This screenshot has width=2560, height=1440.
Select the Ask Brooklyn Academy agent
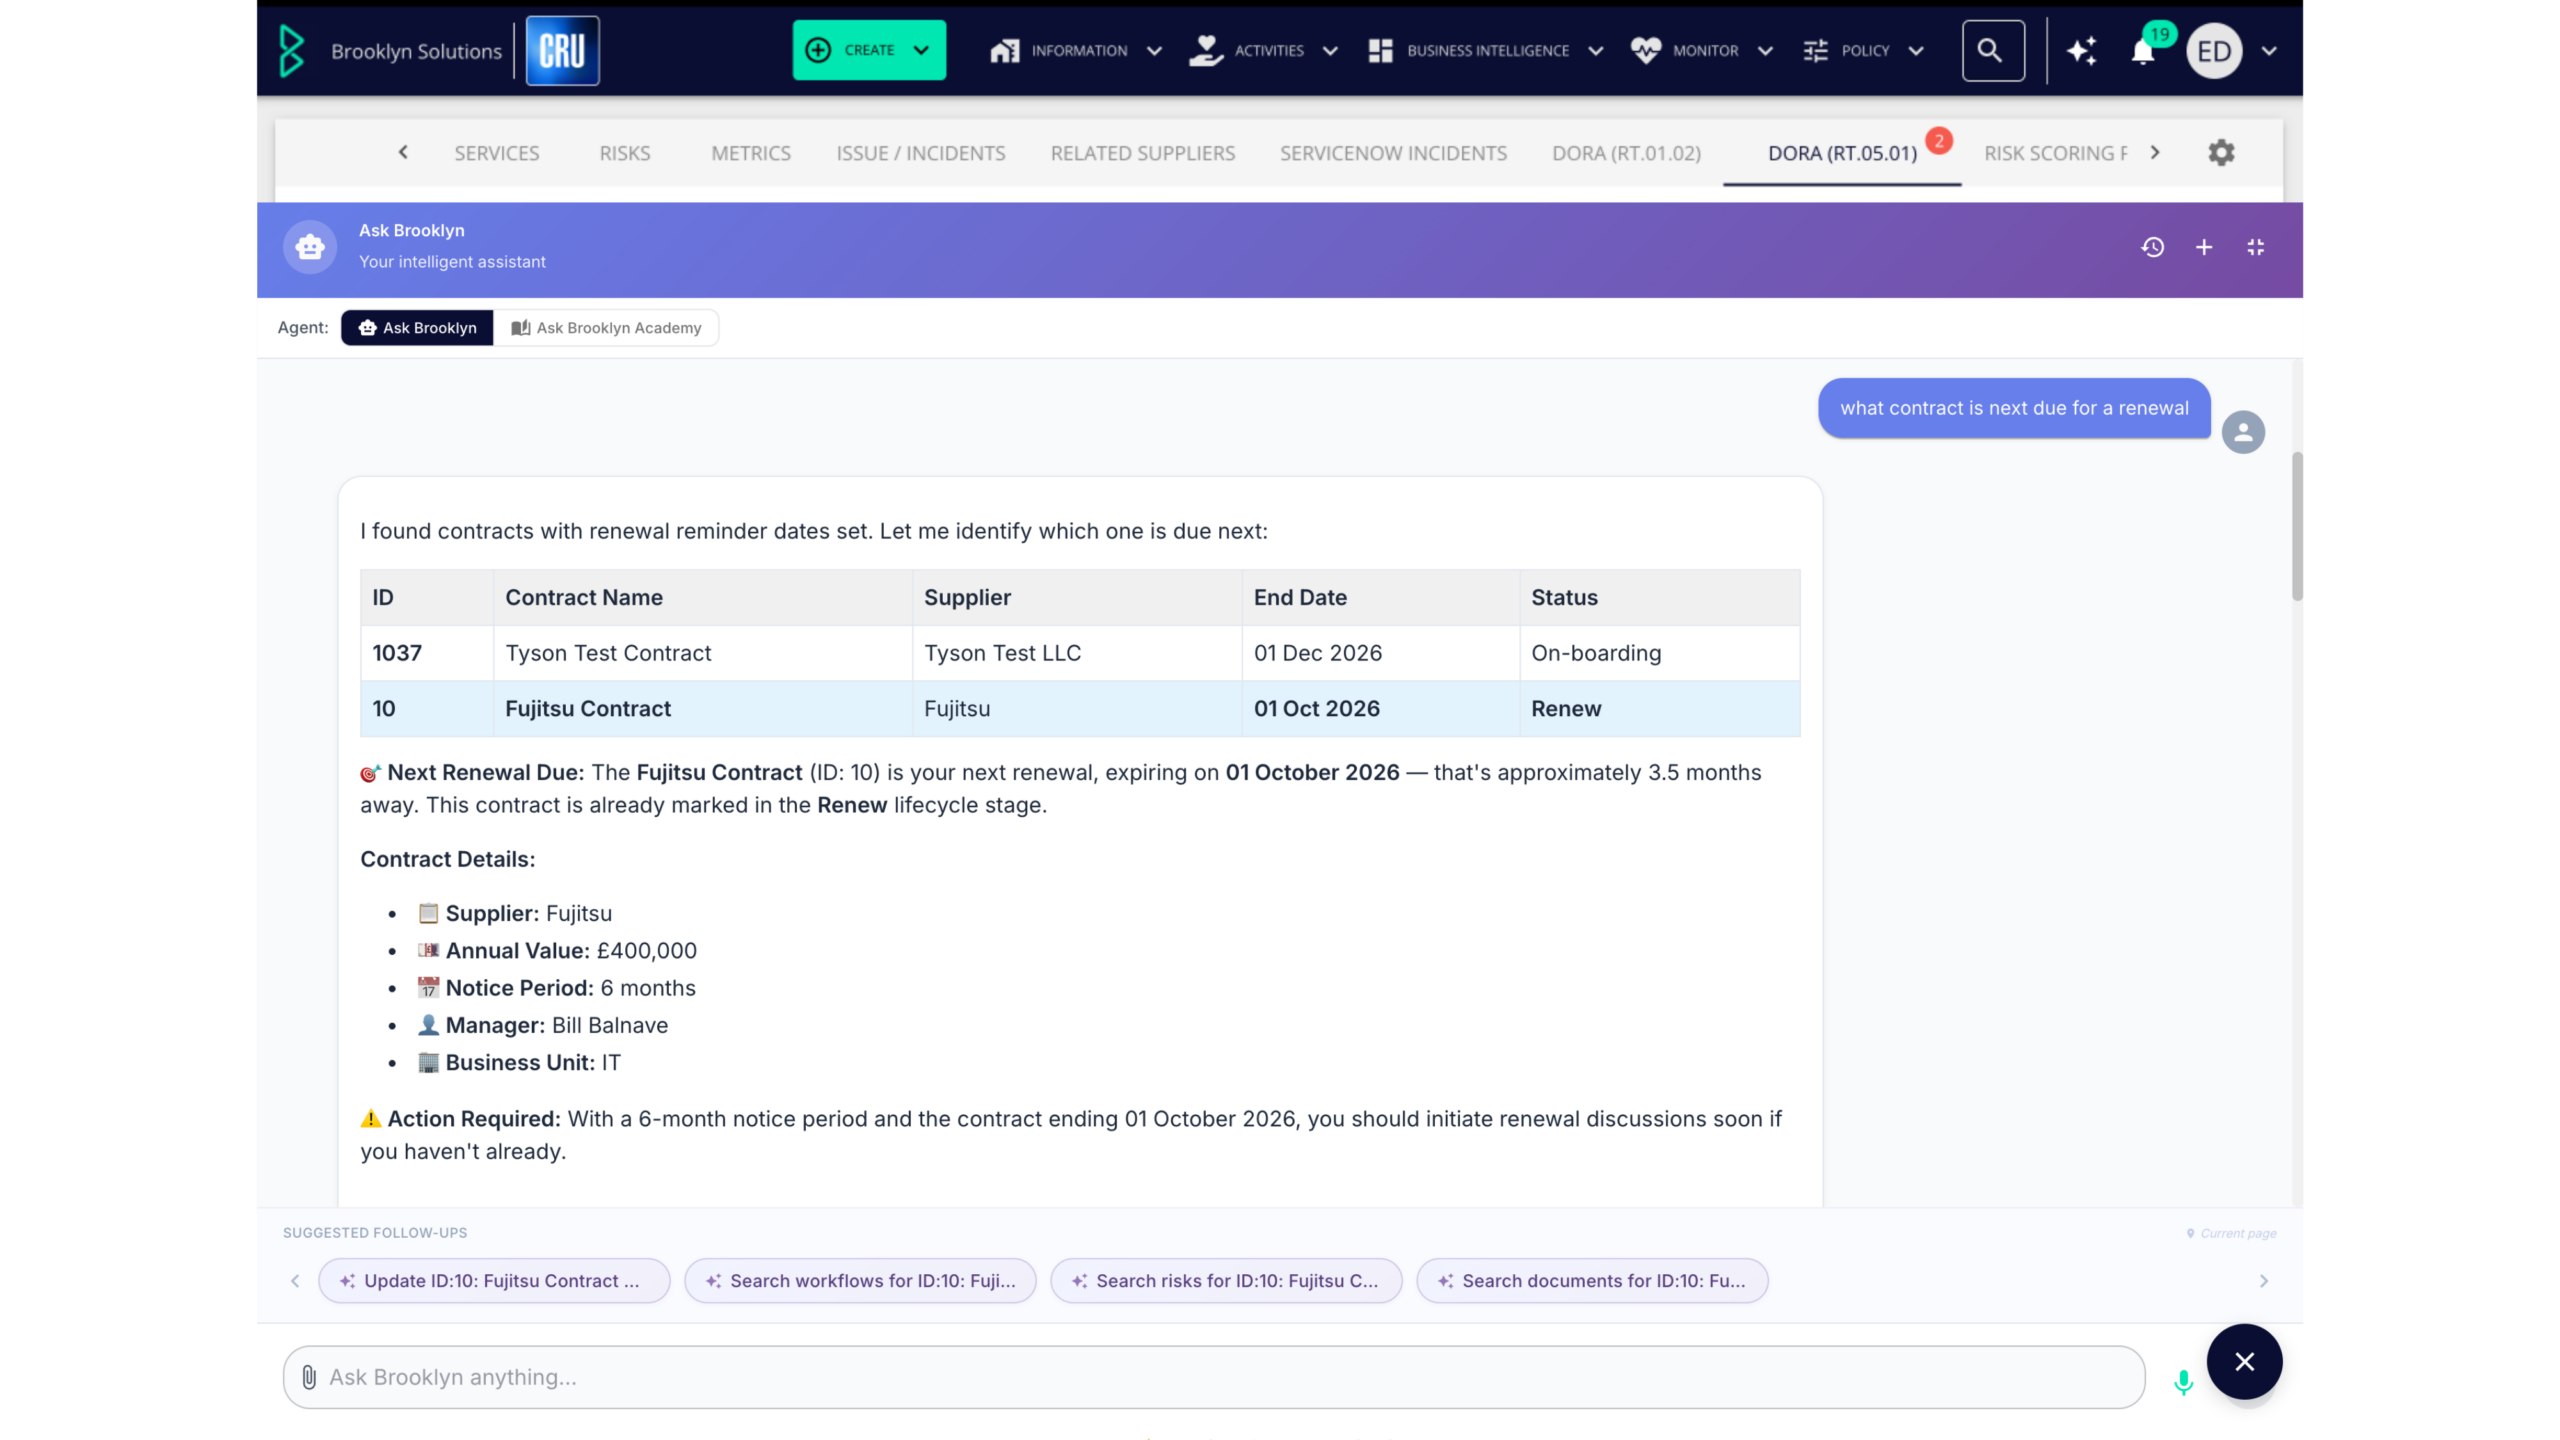(x=606, y=328)
